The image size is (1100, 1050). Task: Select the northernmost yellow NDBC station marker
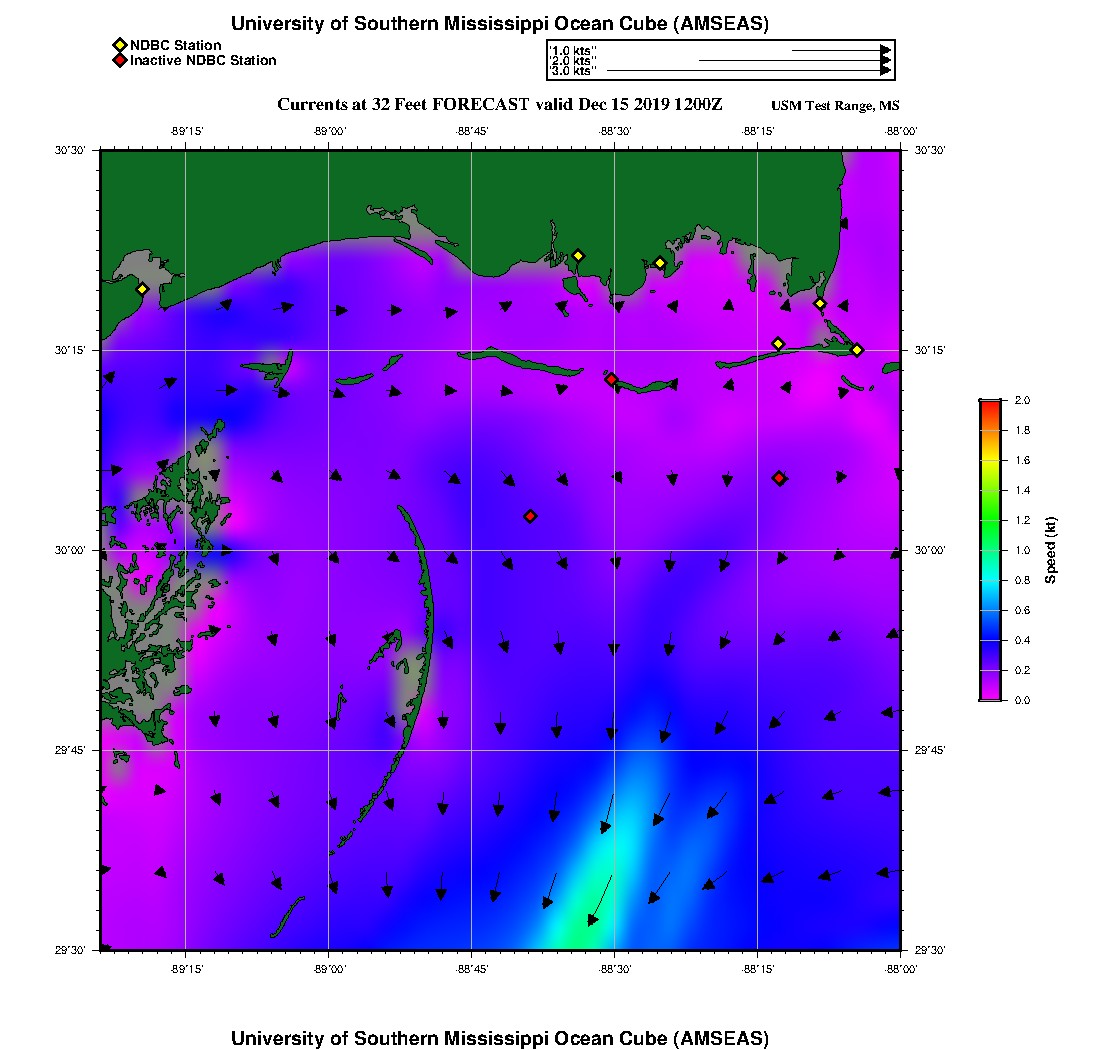pos(578,255)
